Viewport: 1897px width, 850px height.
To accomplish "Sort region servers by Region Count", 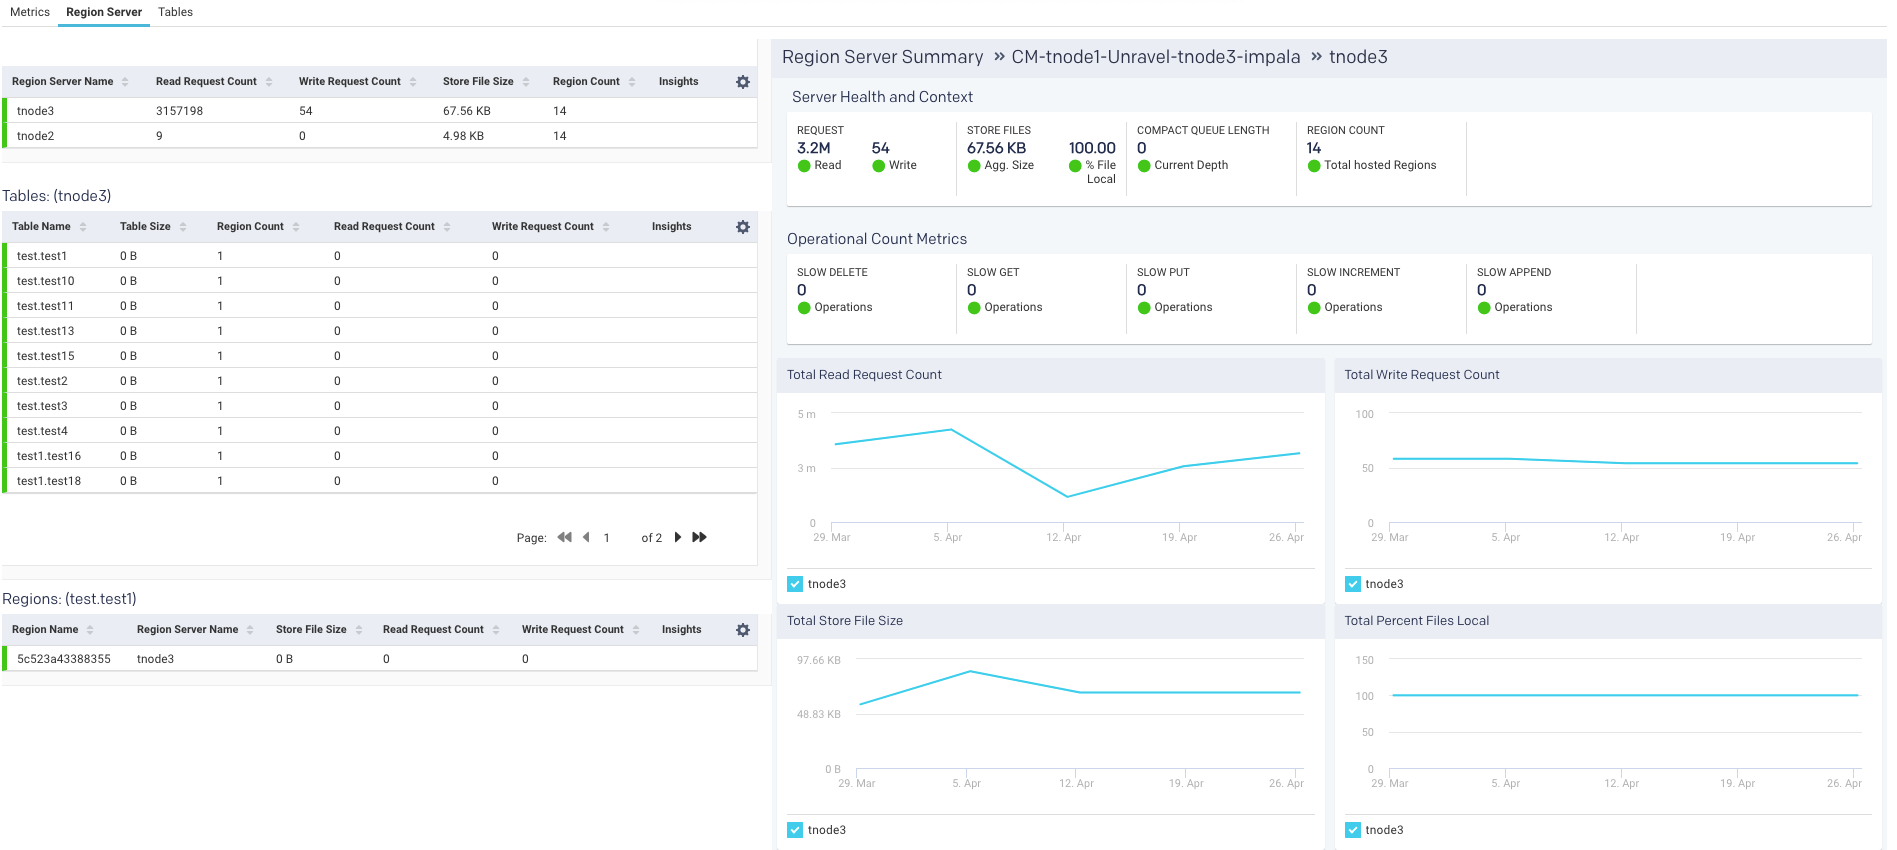I will [x=632, y=82].
